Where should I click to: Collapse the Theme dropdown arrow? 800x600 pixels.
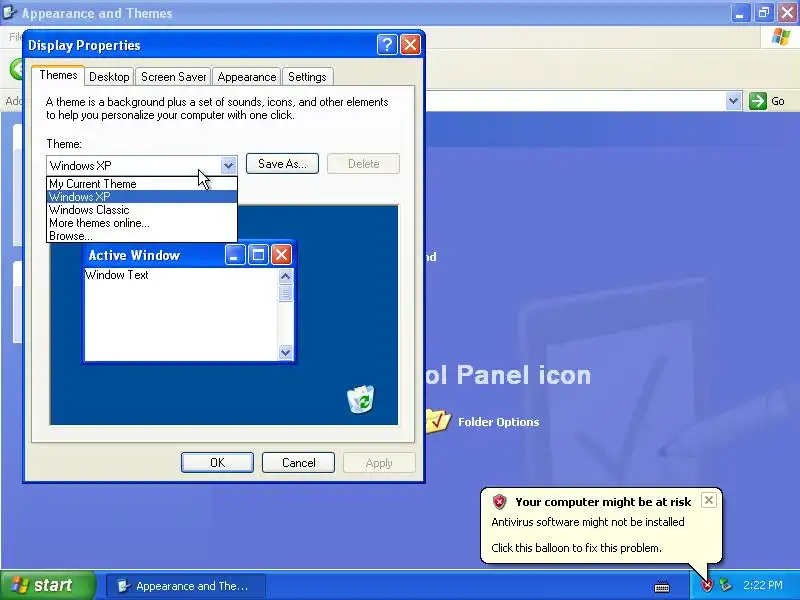(x=229, y=165)
